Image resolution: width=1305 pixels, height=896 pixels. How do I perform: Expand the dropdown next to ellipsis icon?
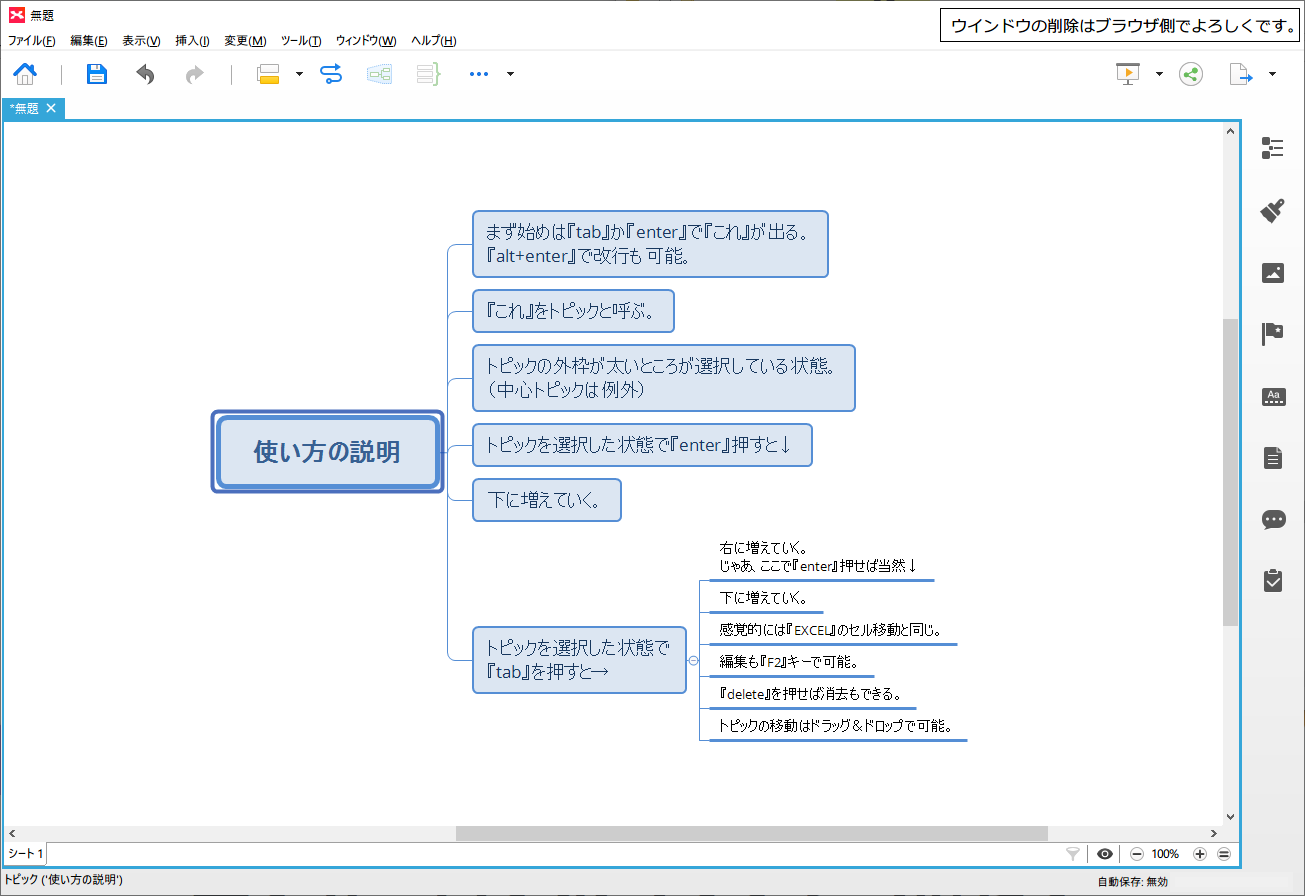[510, 74]
